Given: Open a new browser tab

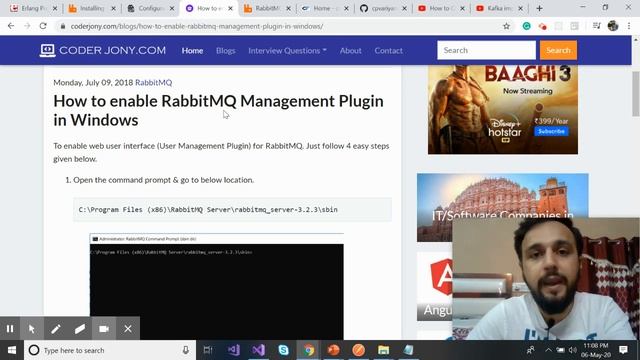Looking at the screenshot, I should coord(539,8).
